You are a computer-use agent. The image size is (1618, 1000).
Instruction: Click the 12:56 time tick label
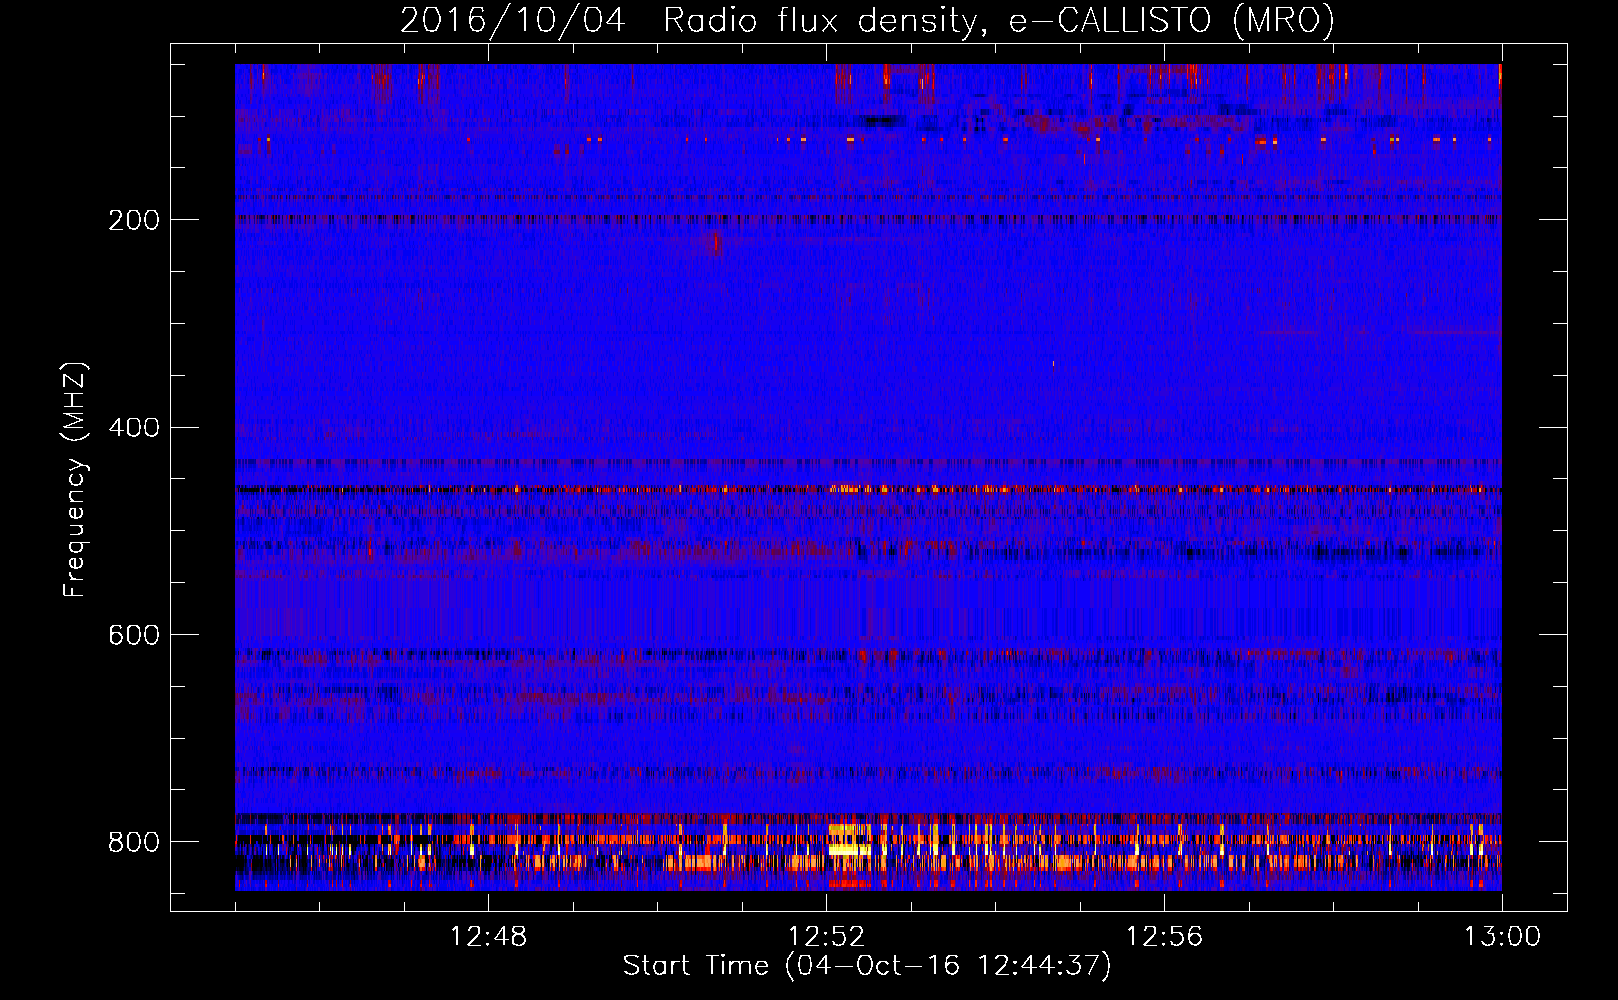(x=1164, y=937)
